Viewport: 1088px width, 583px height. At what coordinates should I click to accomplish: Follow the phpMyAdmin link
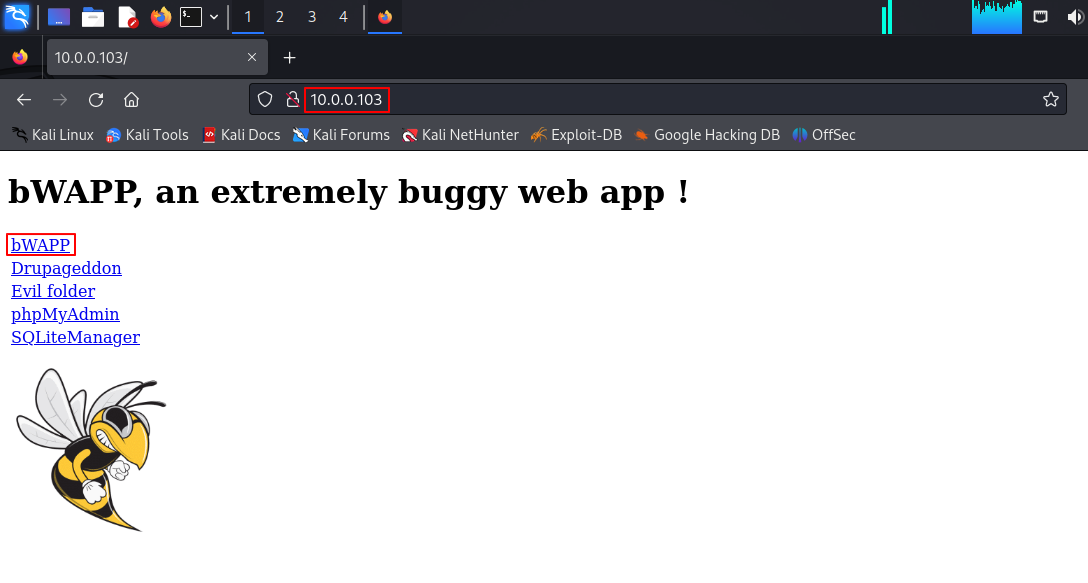tap(65, 314)
